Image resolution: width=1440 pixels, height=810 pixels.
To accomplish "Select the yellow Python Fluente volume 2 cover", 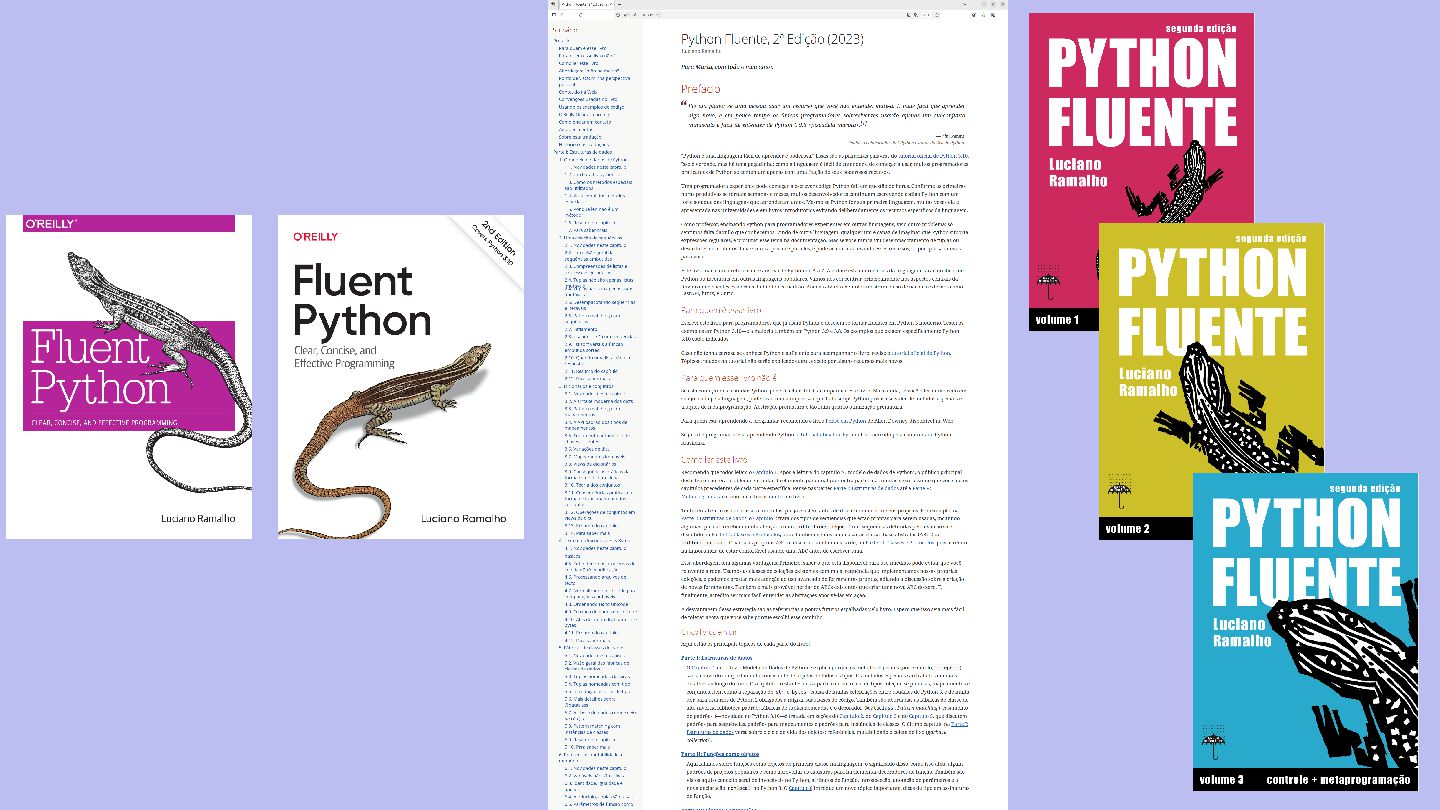I will coord(1212,380).
